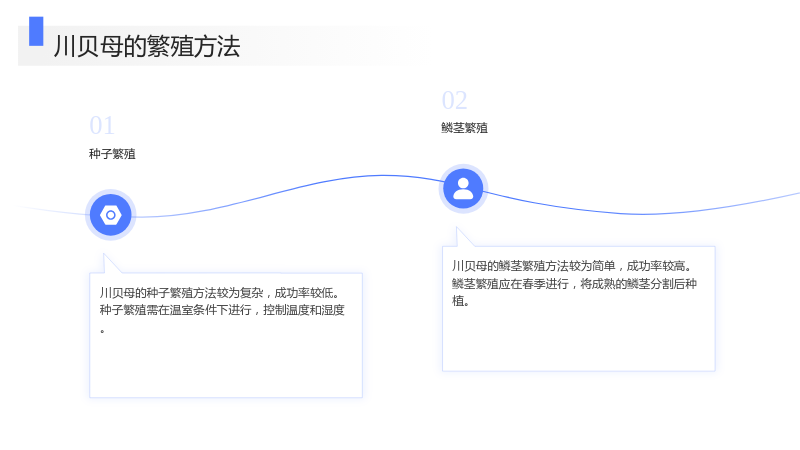
Task: Click the word 植。 in right box
Action: tap(461, 301)
